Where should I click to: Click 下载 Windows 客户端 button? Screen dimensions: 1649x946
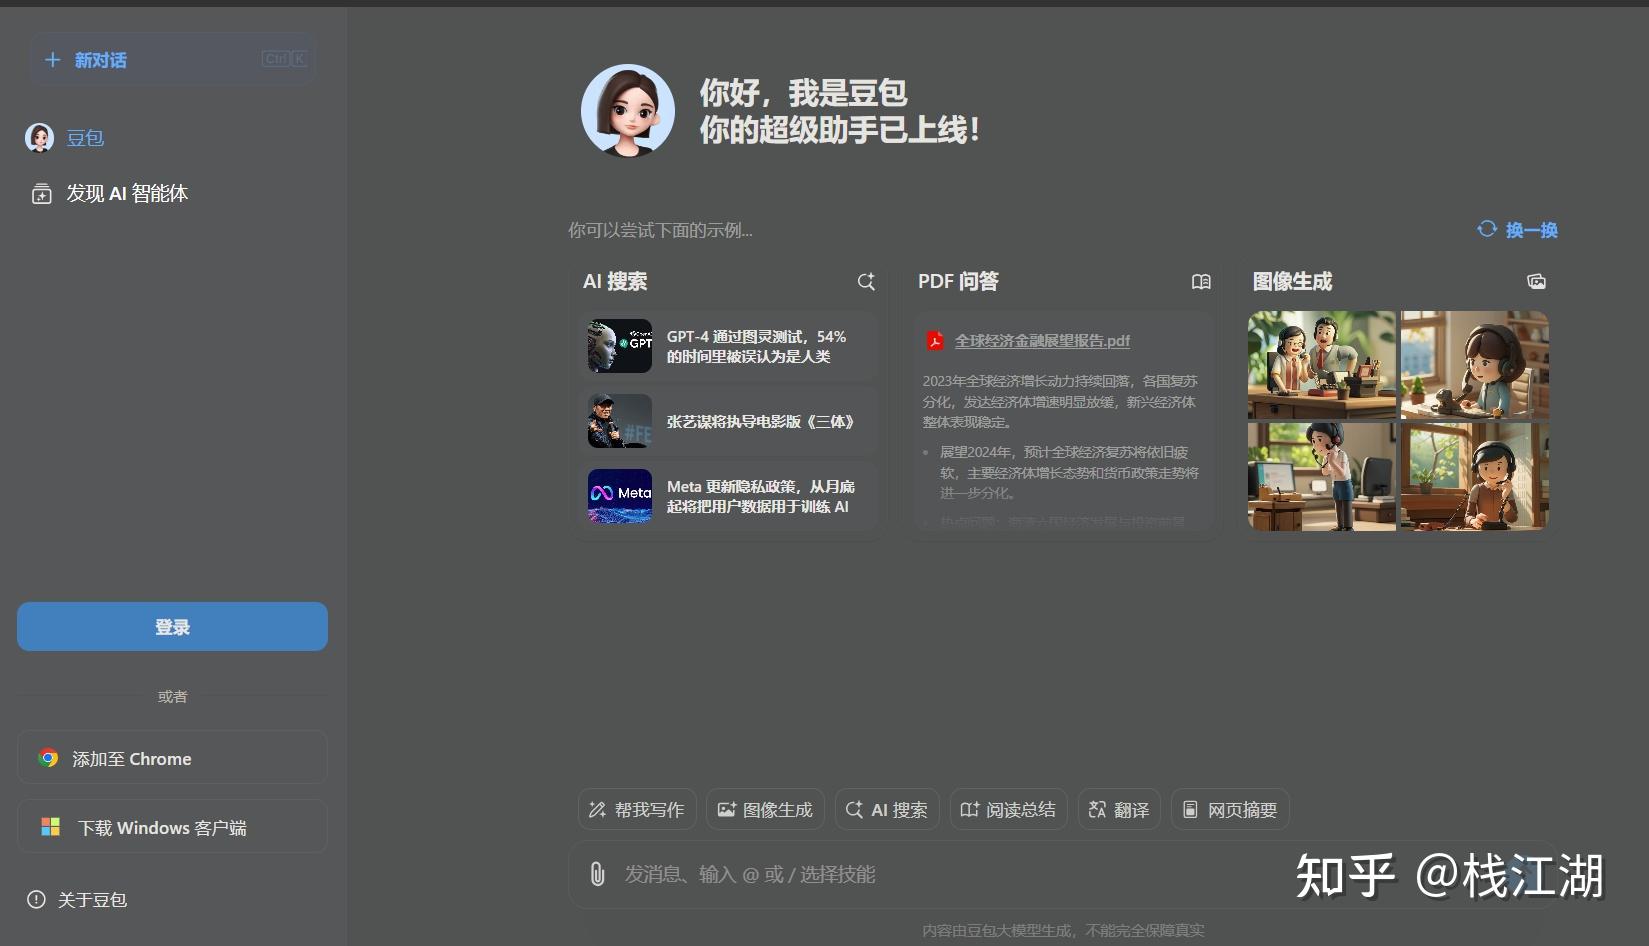tap(172, 827)
